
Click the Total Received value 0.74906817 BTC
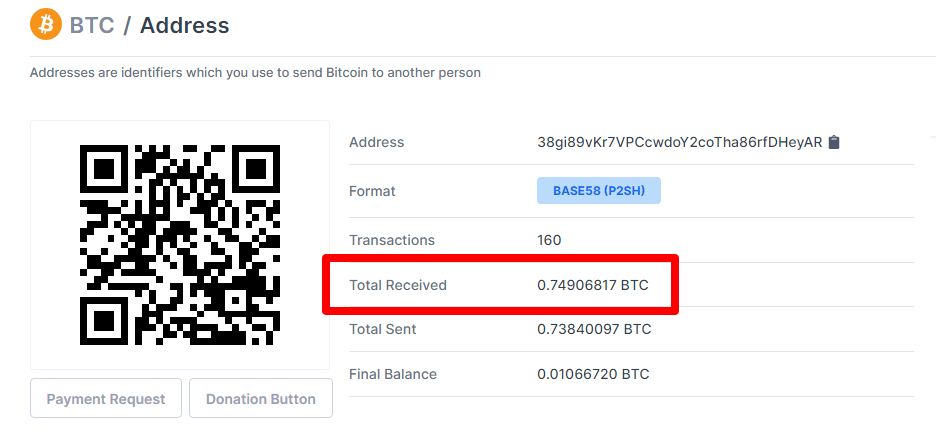click(x=593, y=285)
